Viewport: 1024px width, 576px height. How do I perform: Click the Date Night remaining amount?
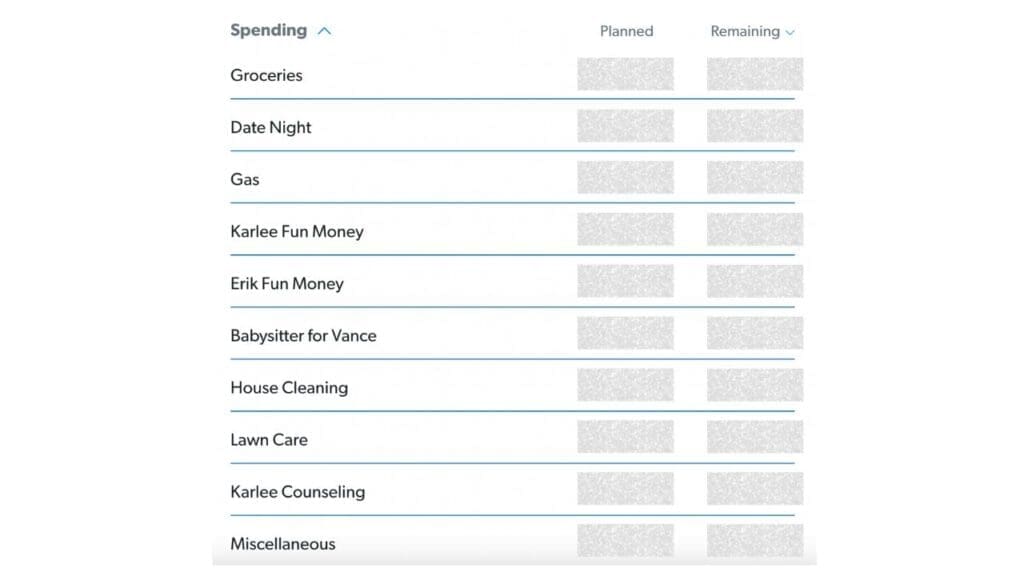[x=755, y=126]
